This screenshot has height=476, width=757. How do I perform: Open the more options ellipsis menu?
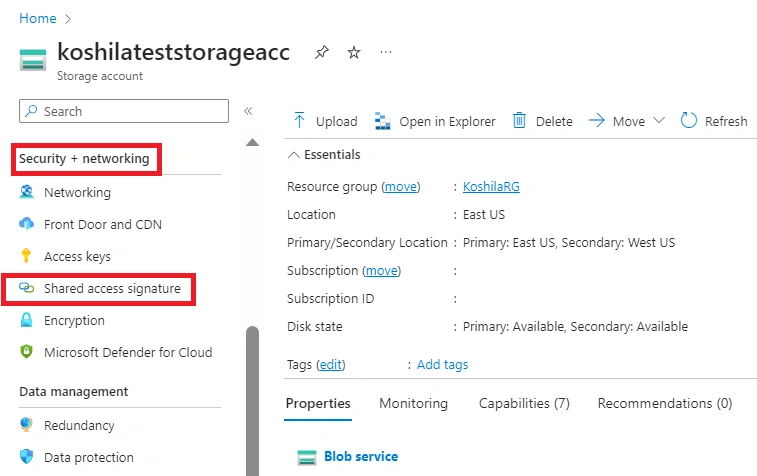pyautogui.click(x=386, y=52)
